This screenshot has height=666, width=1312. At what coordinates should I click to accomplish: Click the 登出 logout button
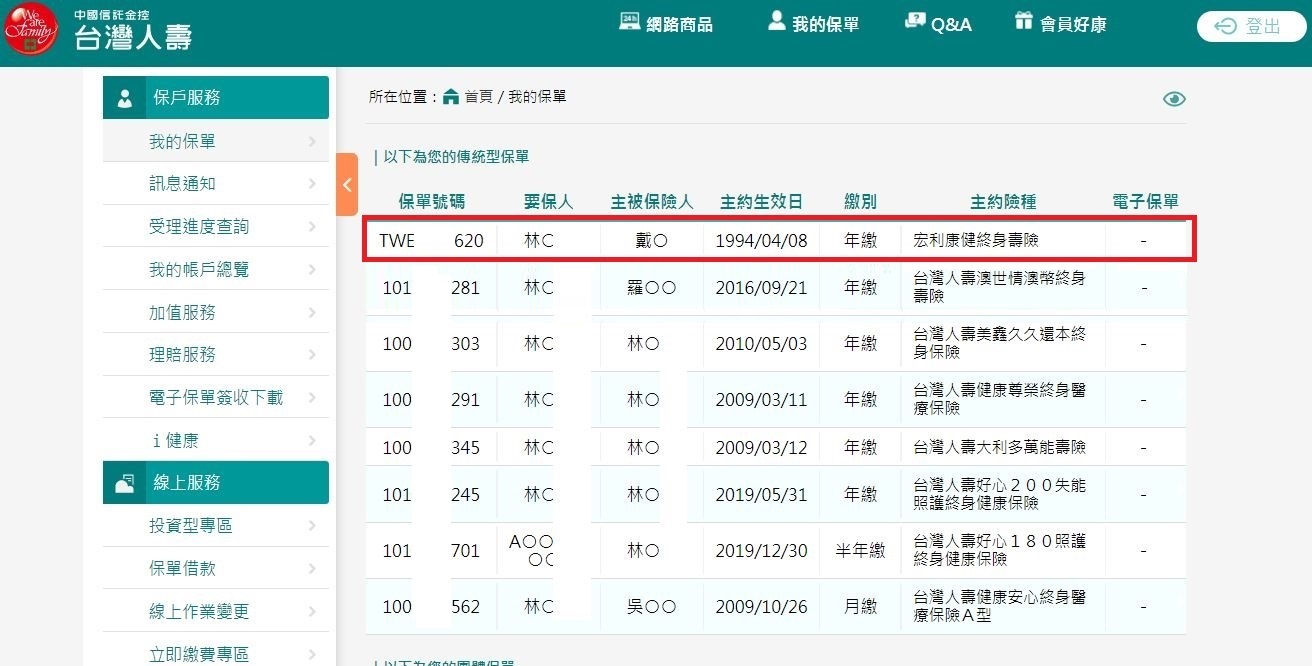point(1251,27)
